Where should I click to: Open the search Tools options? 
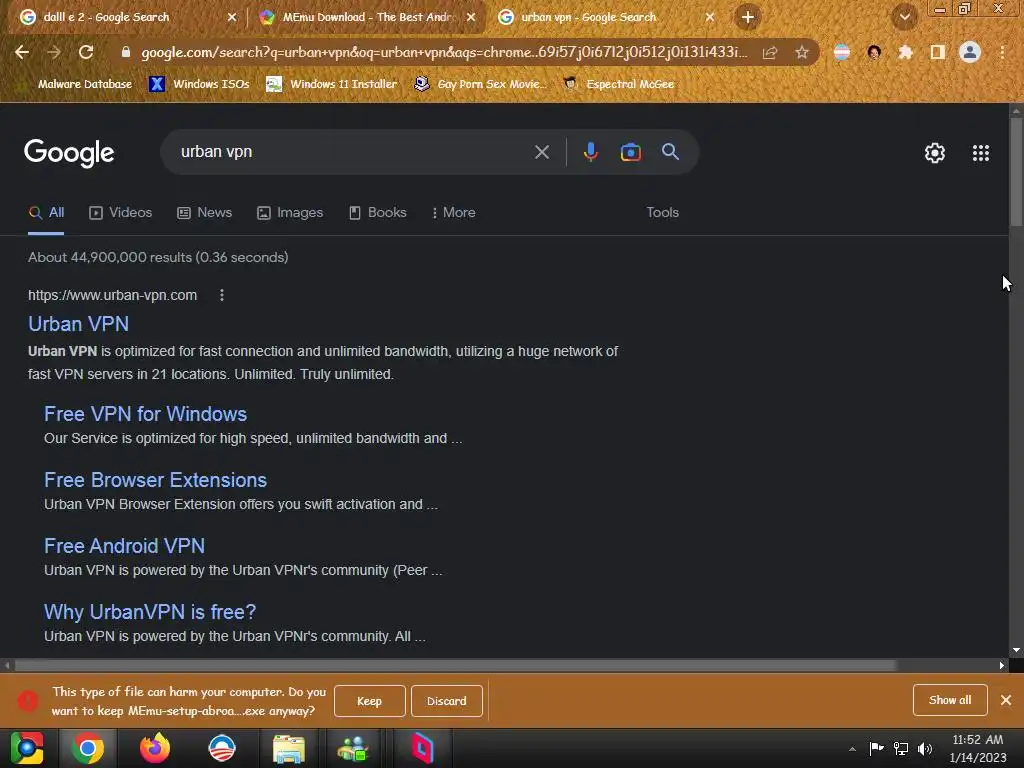[662, 213]
